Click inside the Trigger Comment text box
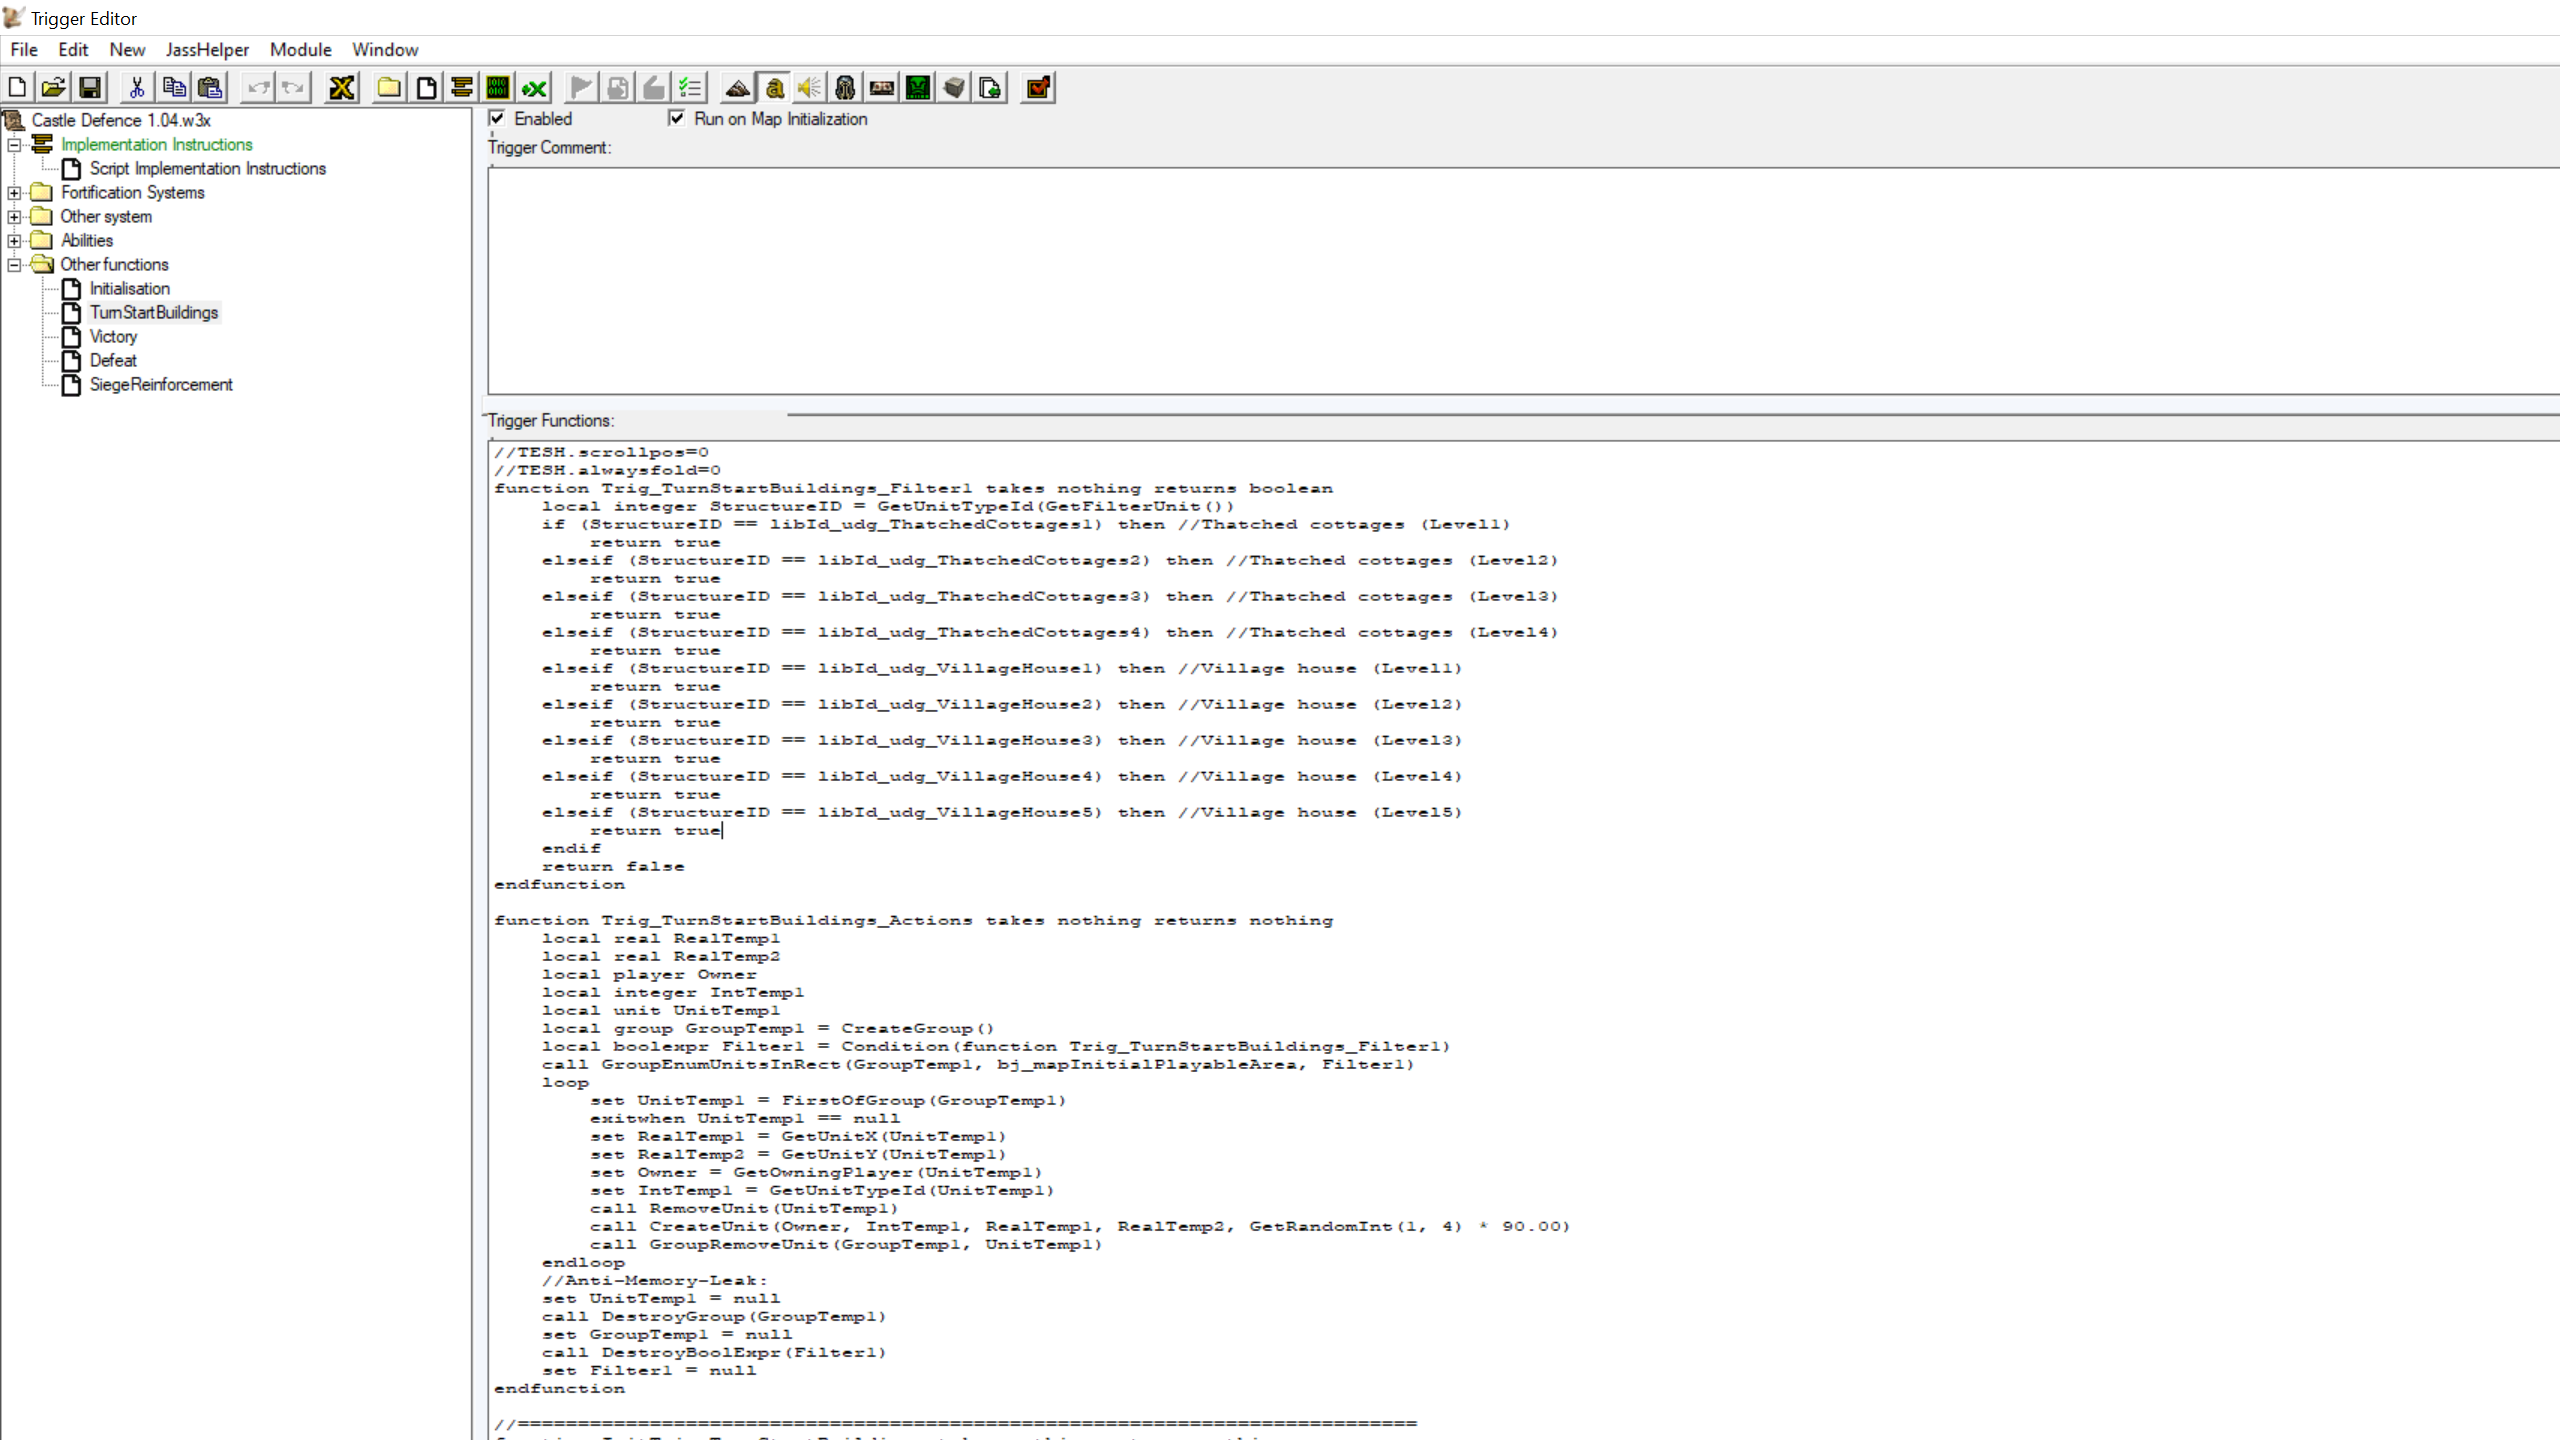The image size is (2560, 1440). (x=1500, y=280)
